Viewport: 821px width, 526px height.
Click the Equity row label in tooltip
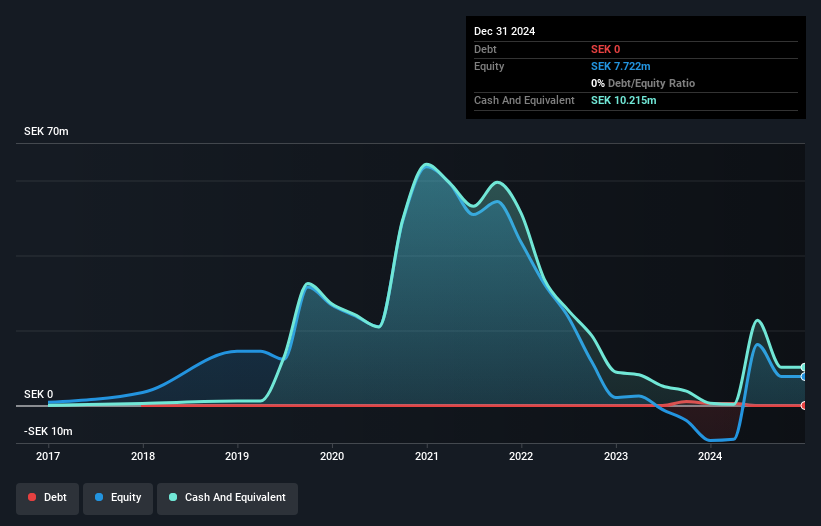pyautogui.click(x=489, y=66)
